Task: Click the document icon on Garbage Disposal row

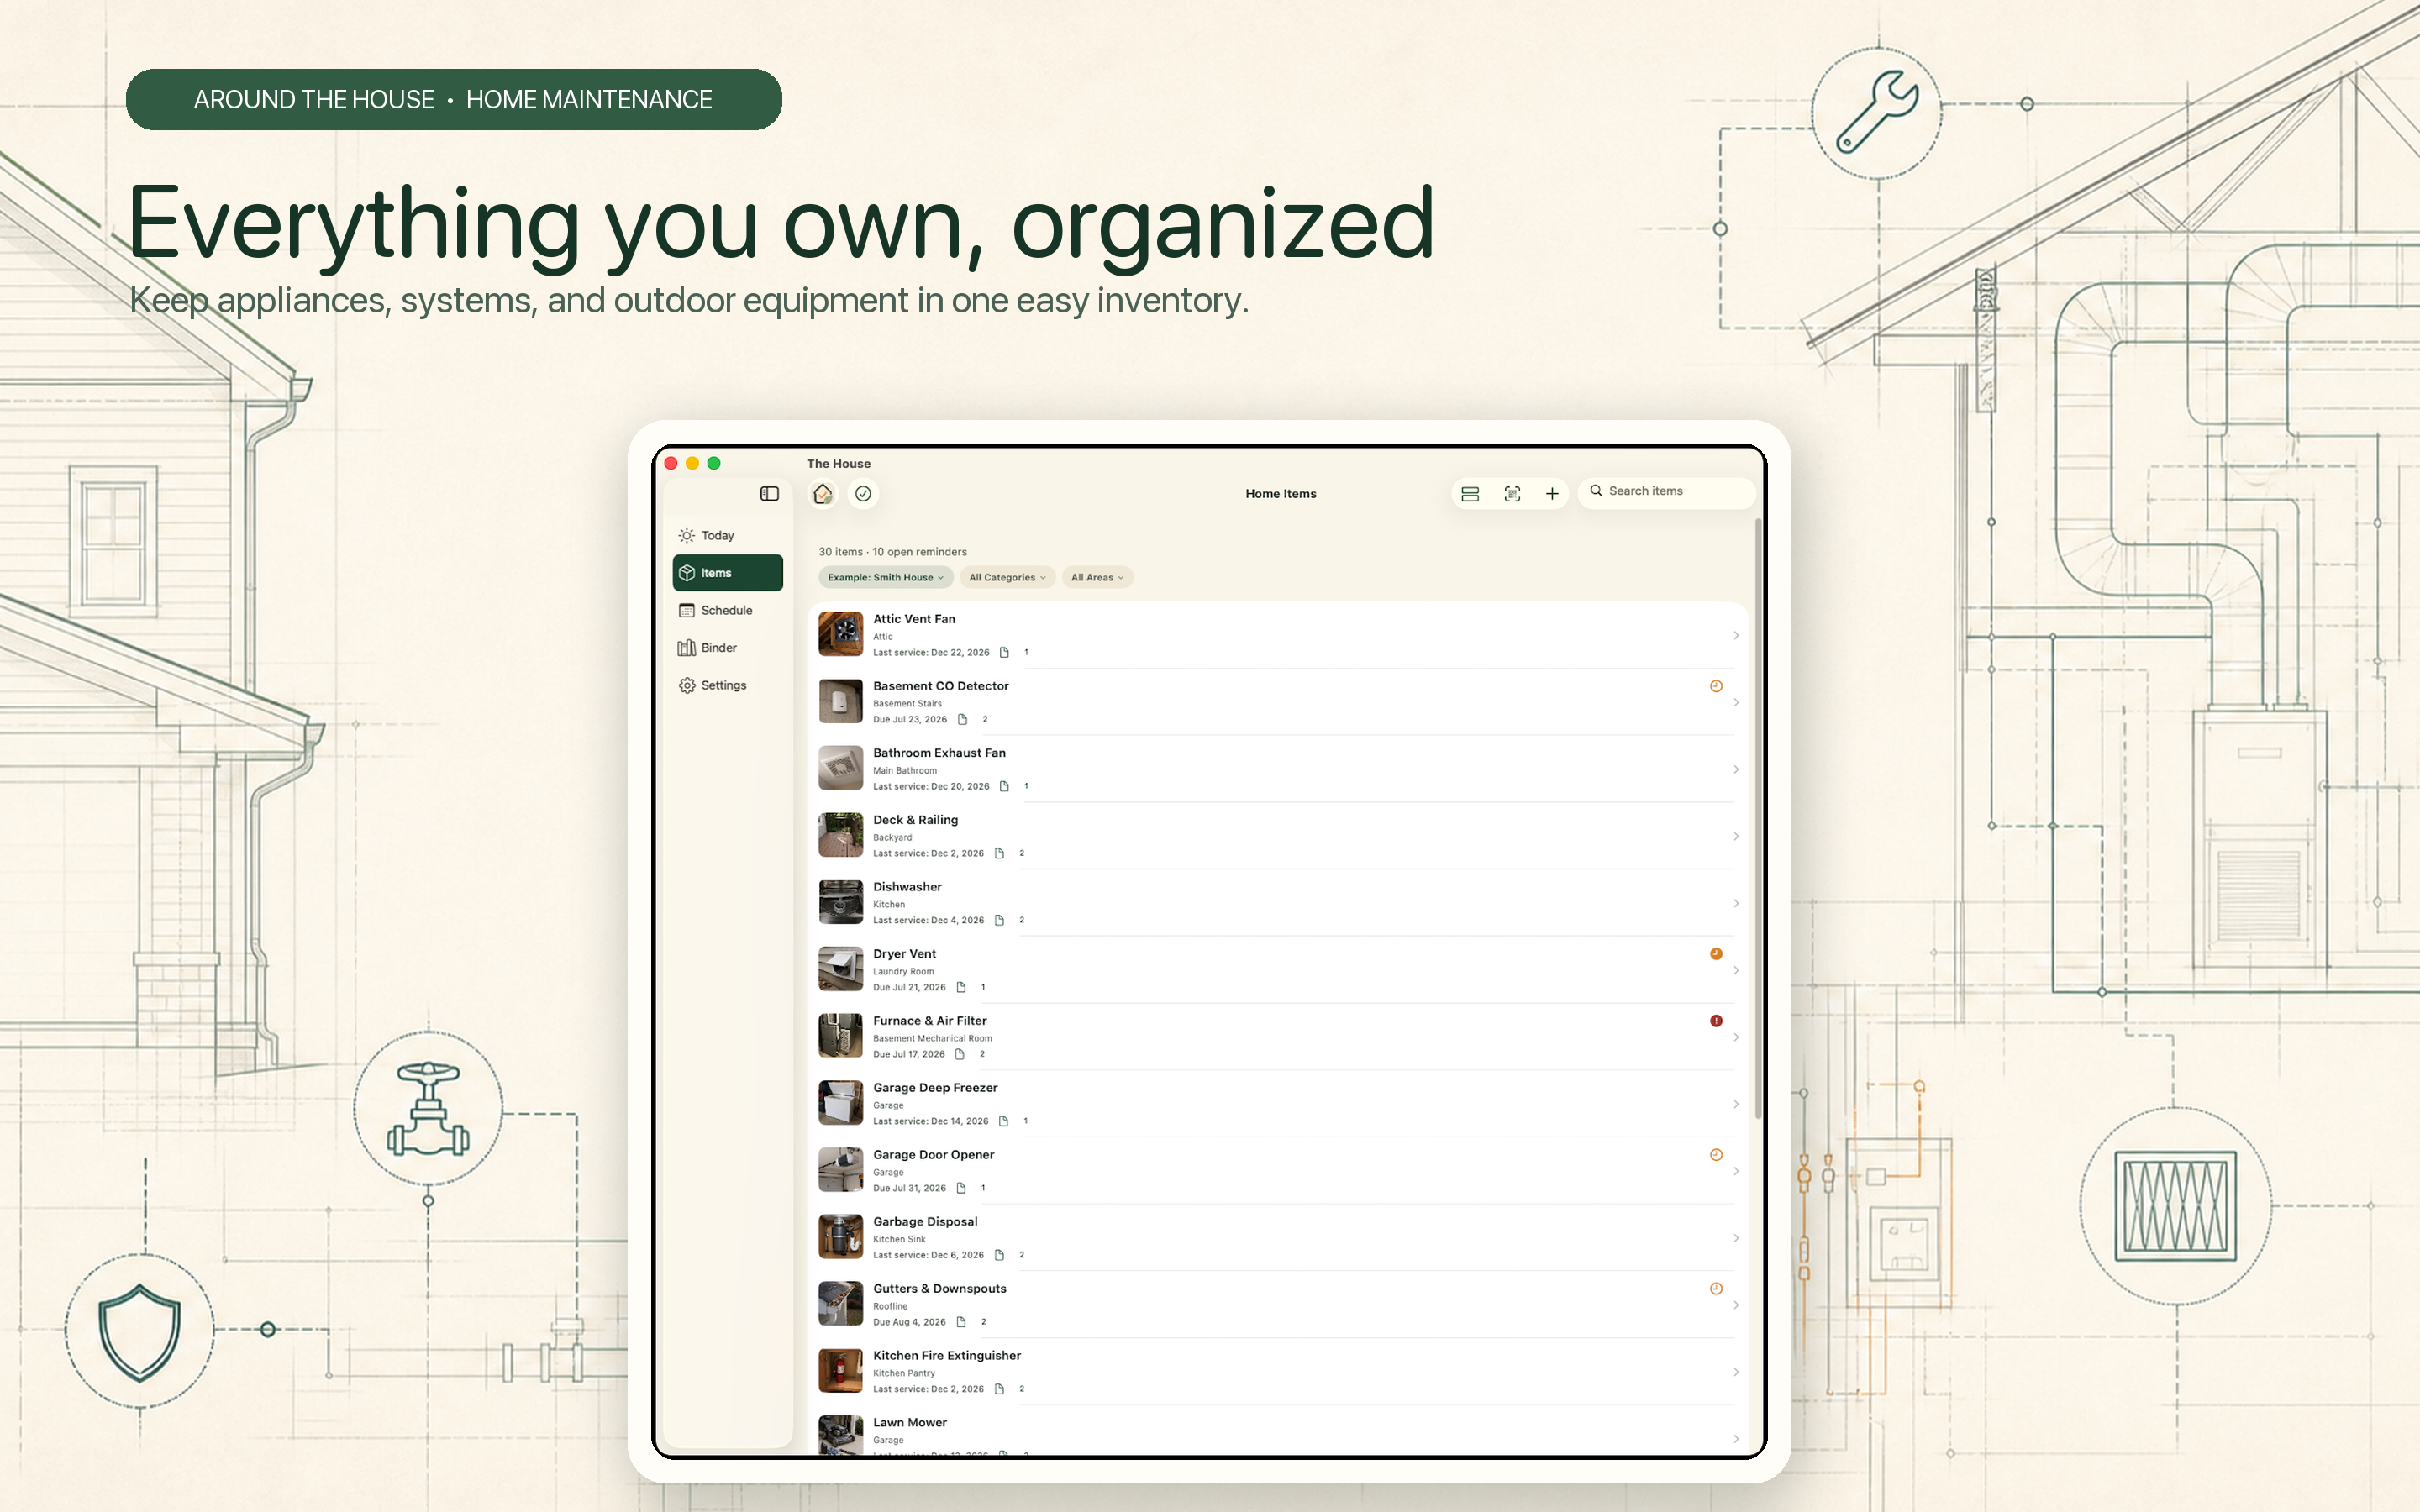Action: coord(999,1255)
